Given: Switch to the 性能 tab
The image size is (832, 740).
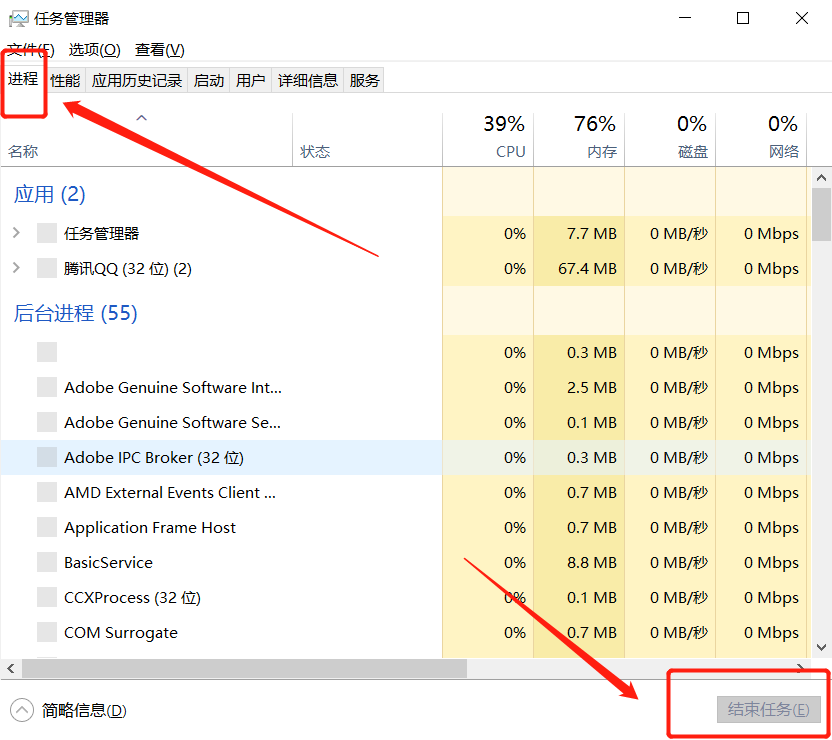Looking at the screenshot, I should (x=65, y=81).
